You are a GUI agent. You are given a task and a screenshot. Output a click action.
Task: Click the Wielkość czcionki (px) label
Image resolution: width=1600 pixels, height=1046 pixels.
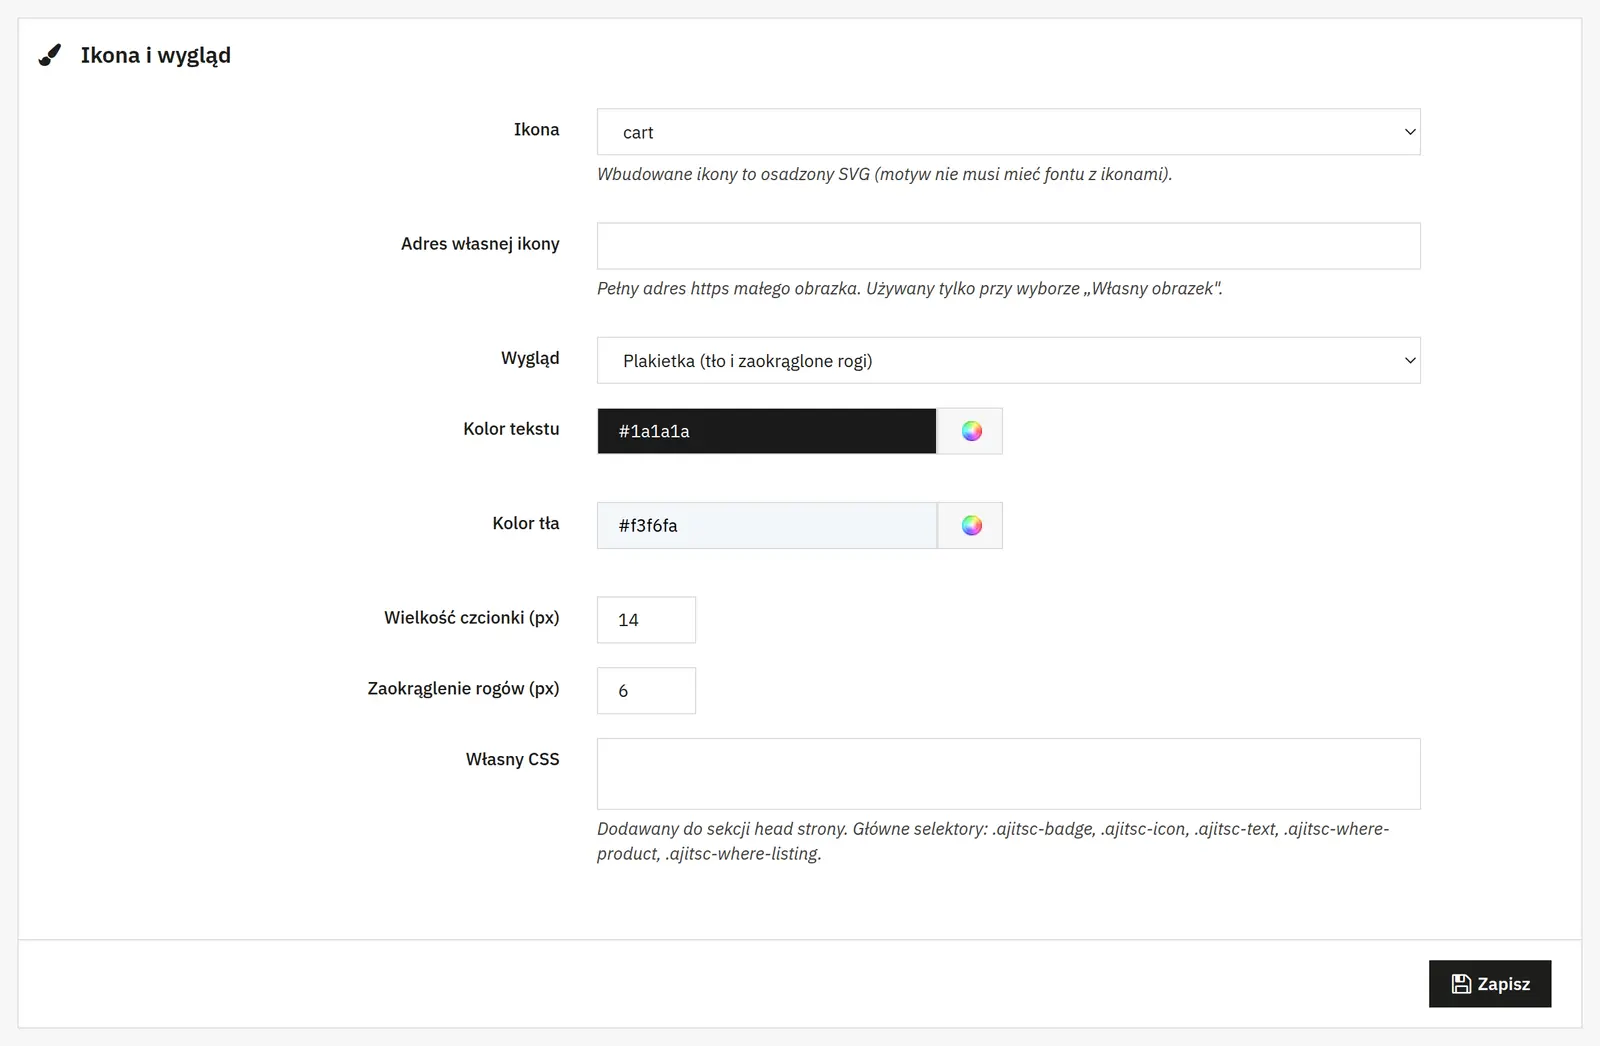[x=472, y=618]
